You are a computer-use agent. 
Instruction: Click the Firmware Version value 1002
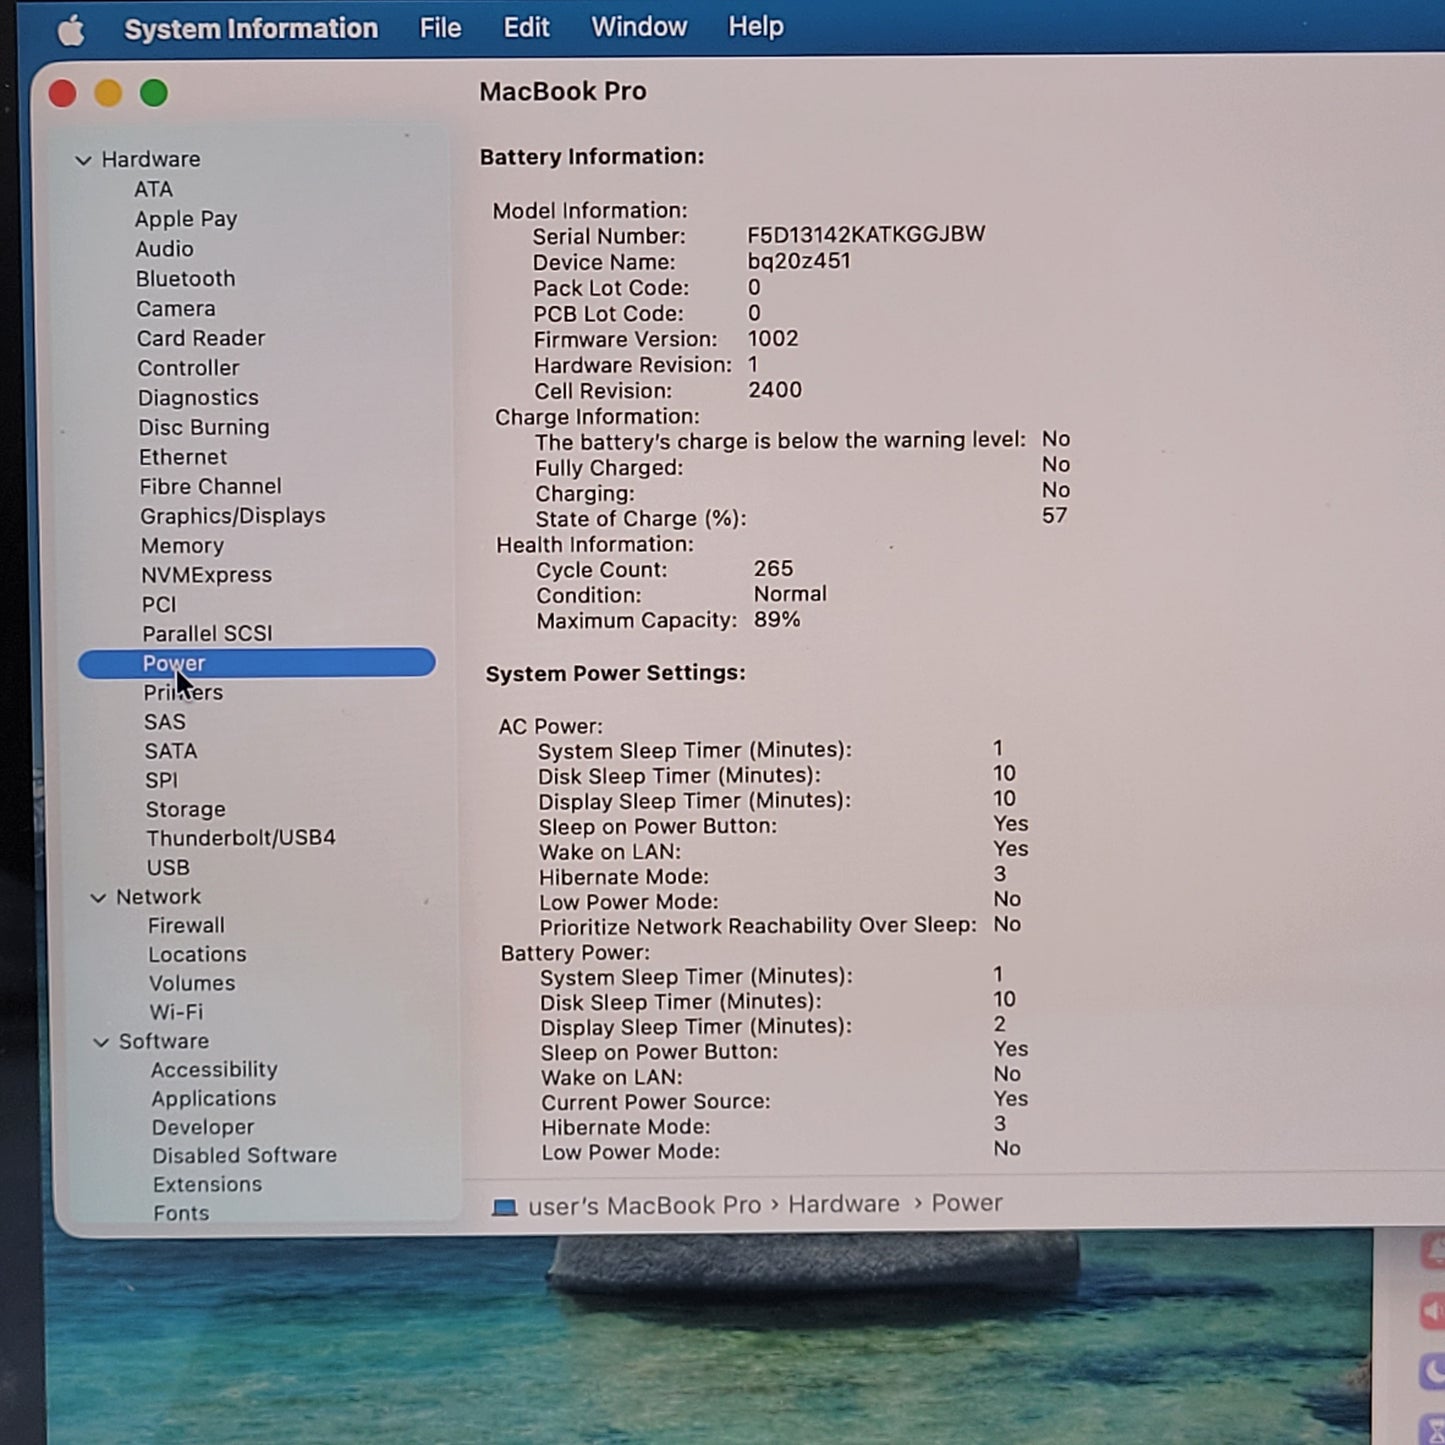(x=773, y=339)
